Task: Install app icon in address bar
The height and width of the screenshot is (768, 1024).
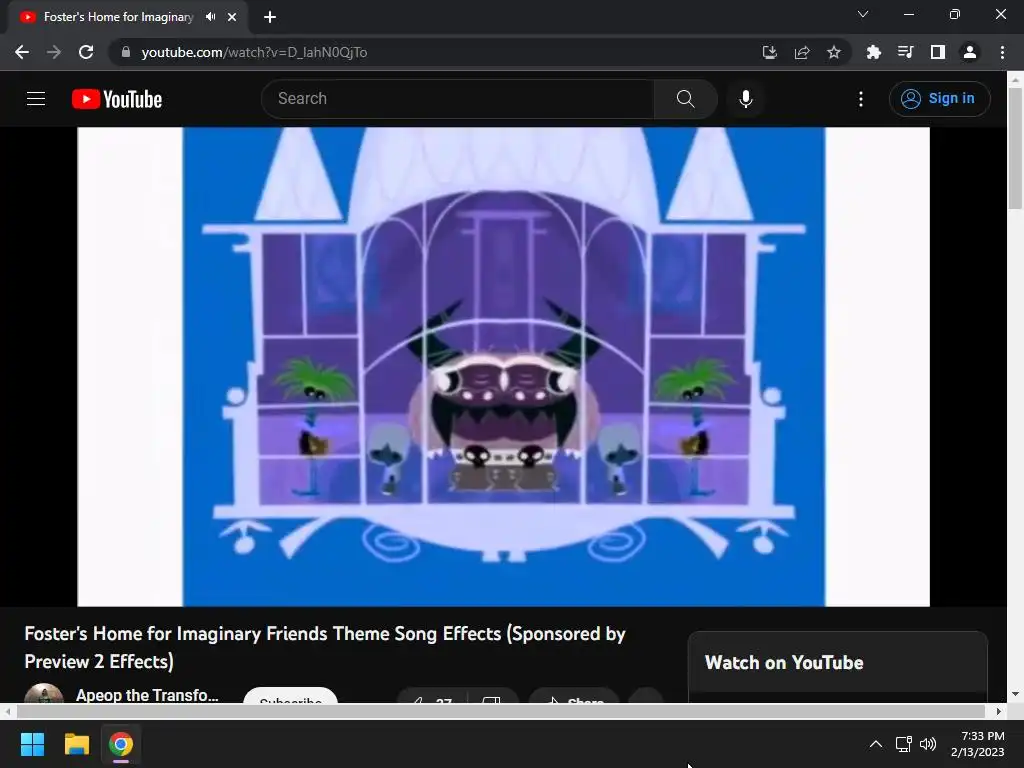Action: click(769, 52)
